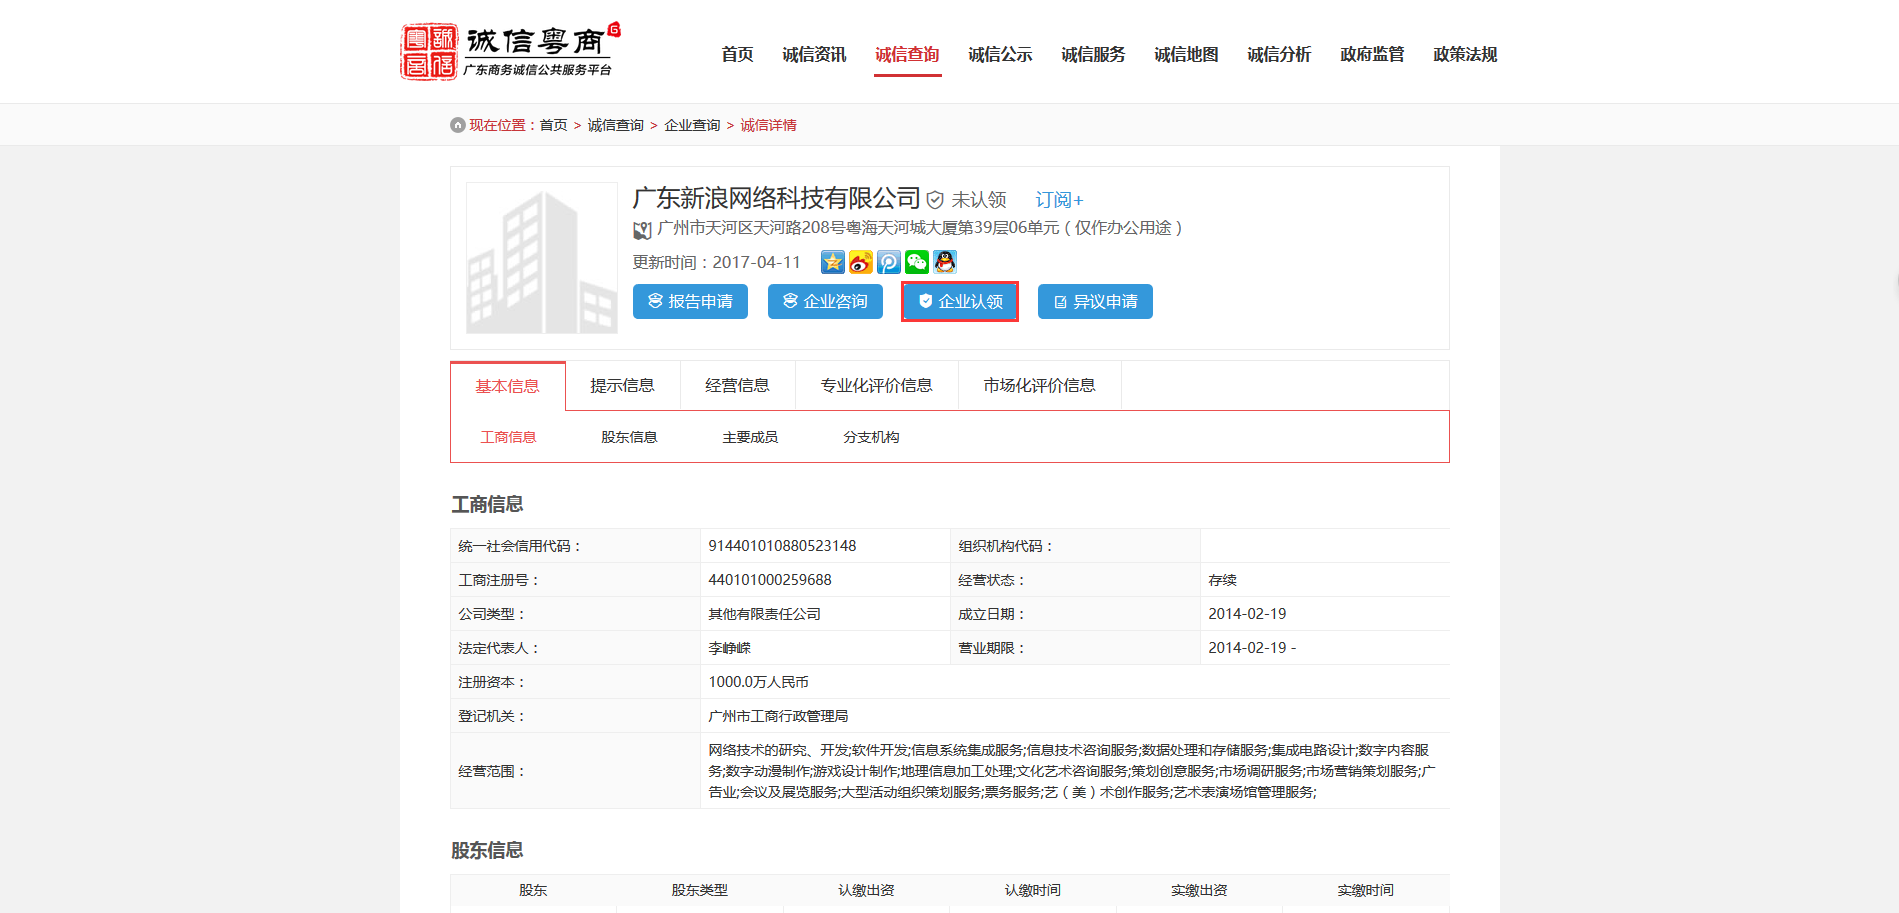Open 政府监管 navigation item
Viewport: 1899px width, 913px height.
click(1372, 54)
